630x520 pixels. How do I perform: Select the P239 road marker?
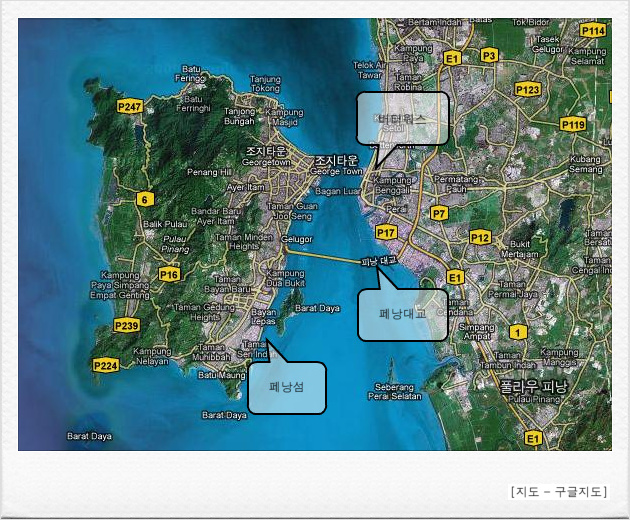click(126, 325)
